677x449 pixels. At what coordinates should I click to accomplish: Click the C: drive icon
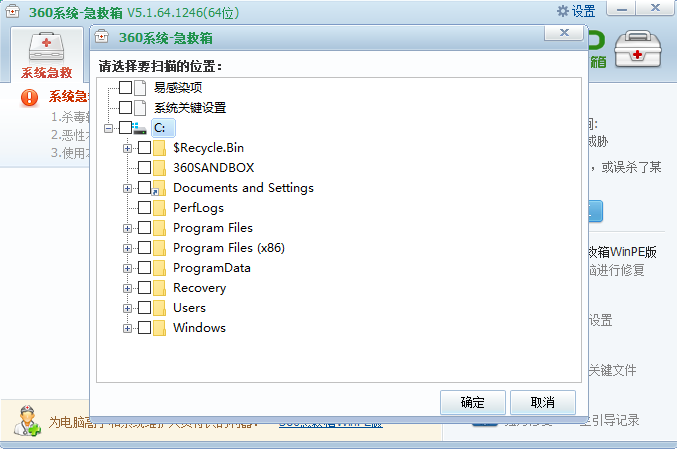point(139,128)
